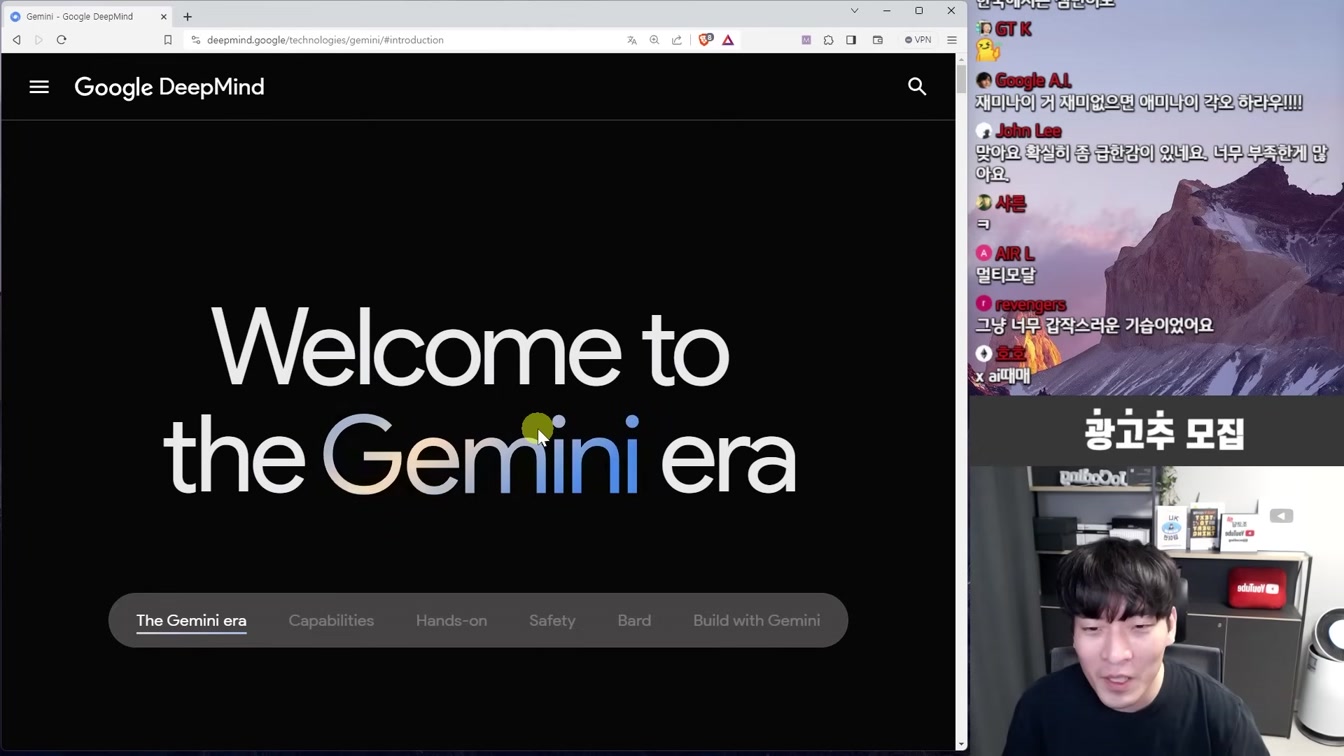Screen dimensions: 1344x756
Task: Open the DeepMind hamburger menu
Action: tap(39, 87)
